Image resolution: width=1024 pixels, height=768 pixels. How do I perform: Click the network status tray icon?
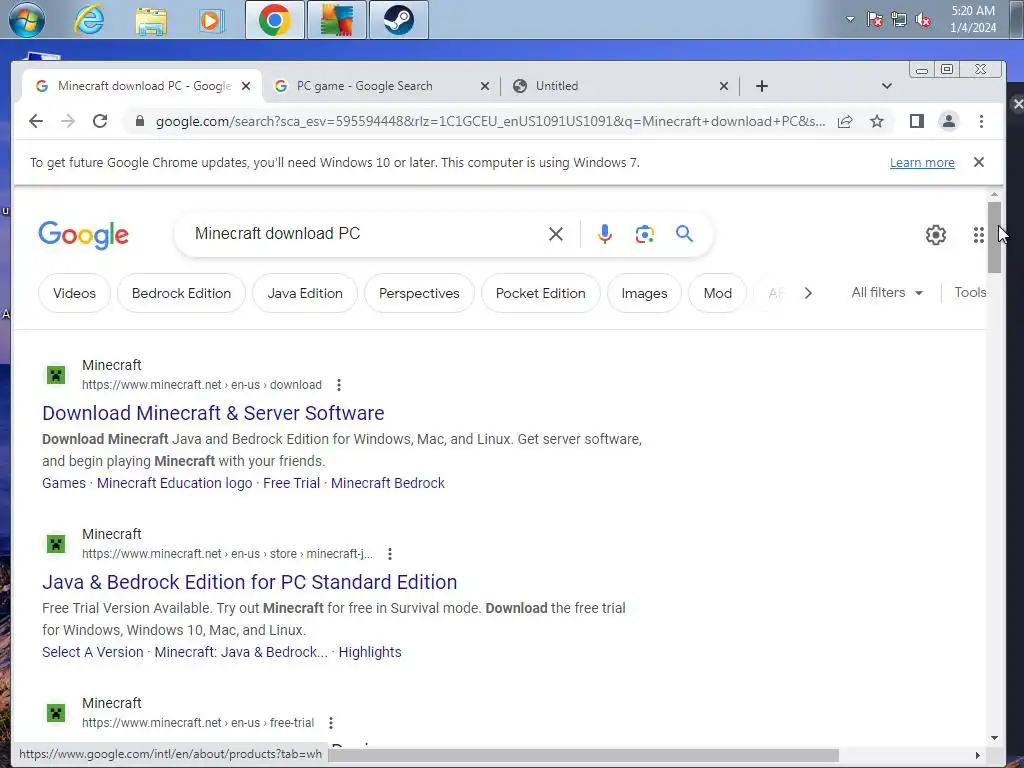tap(899, 20)
